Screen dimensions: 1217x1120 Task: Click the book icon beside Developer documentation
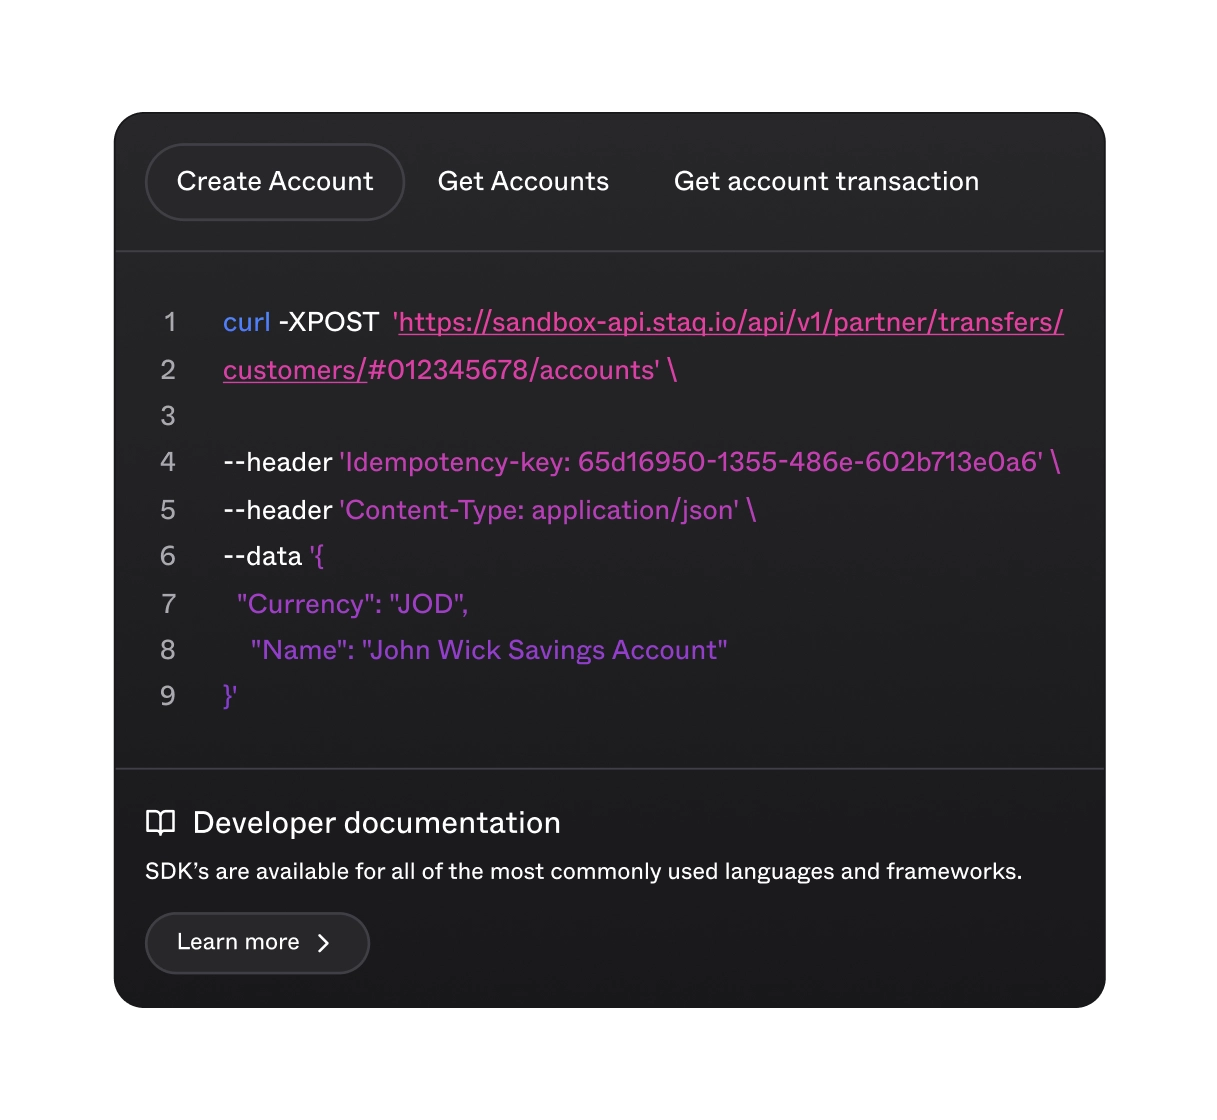coord(159,822)
